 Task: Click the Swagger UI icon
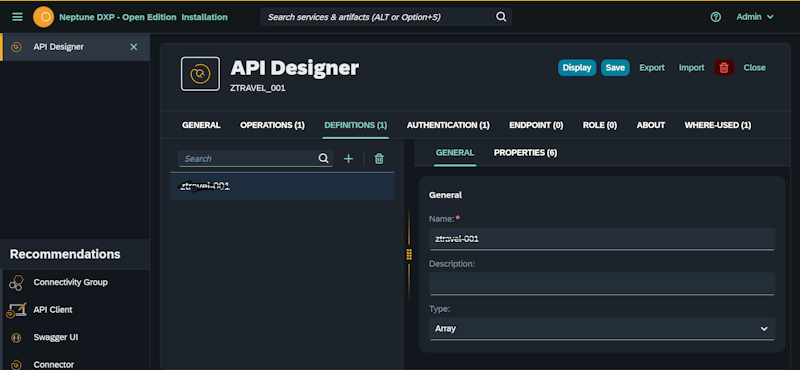pos(16,337)
